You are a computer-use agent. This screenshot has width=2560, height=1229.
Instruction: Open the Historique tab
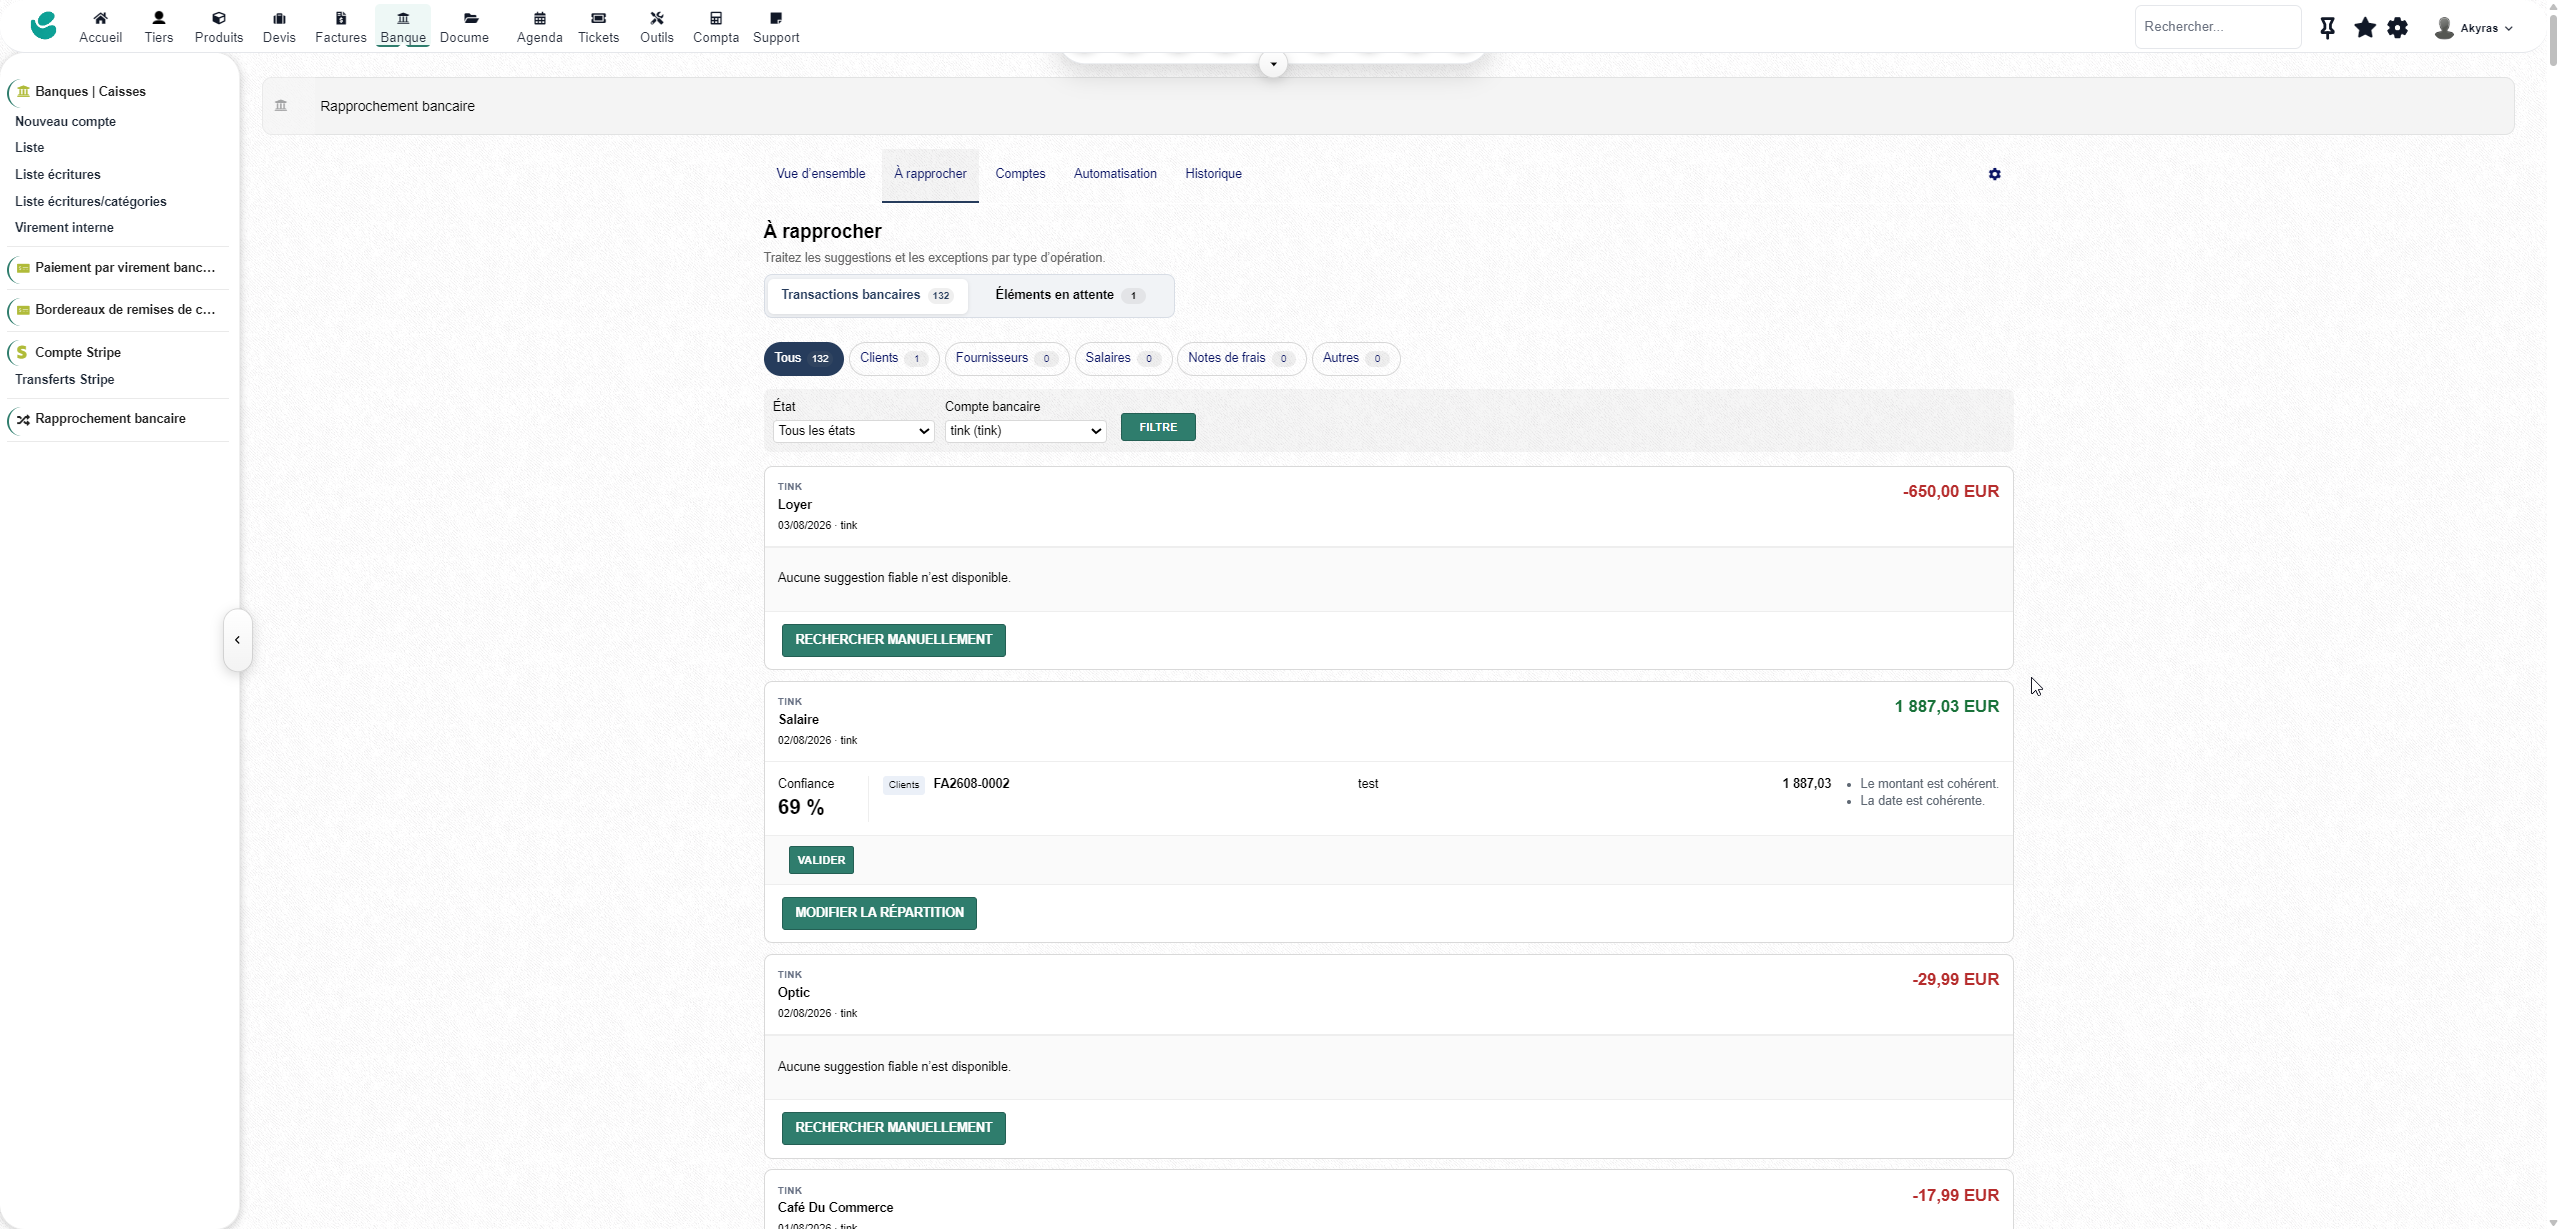point(1213,174)
